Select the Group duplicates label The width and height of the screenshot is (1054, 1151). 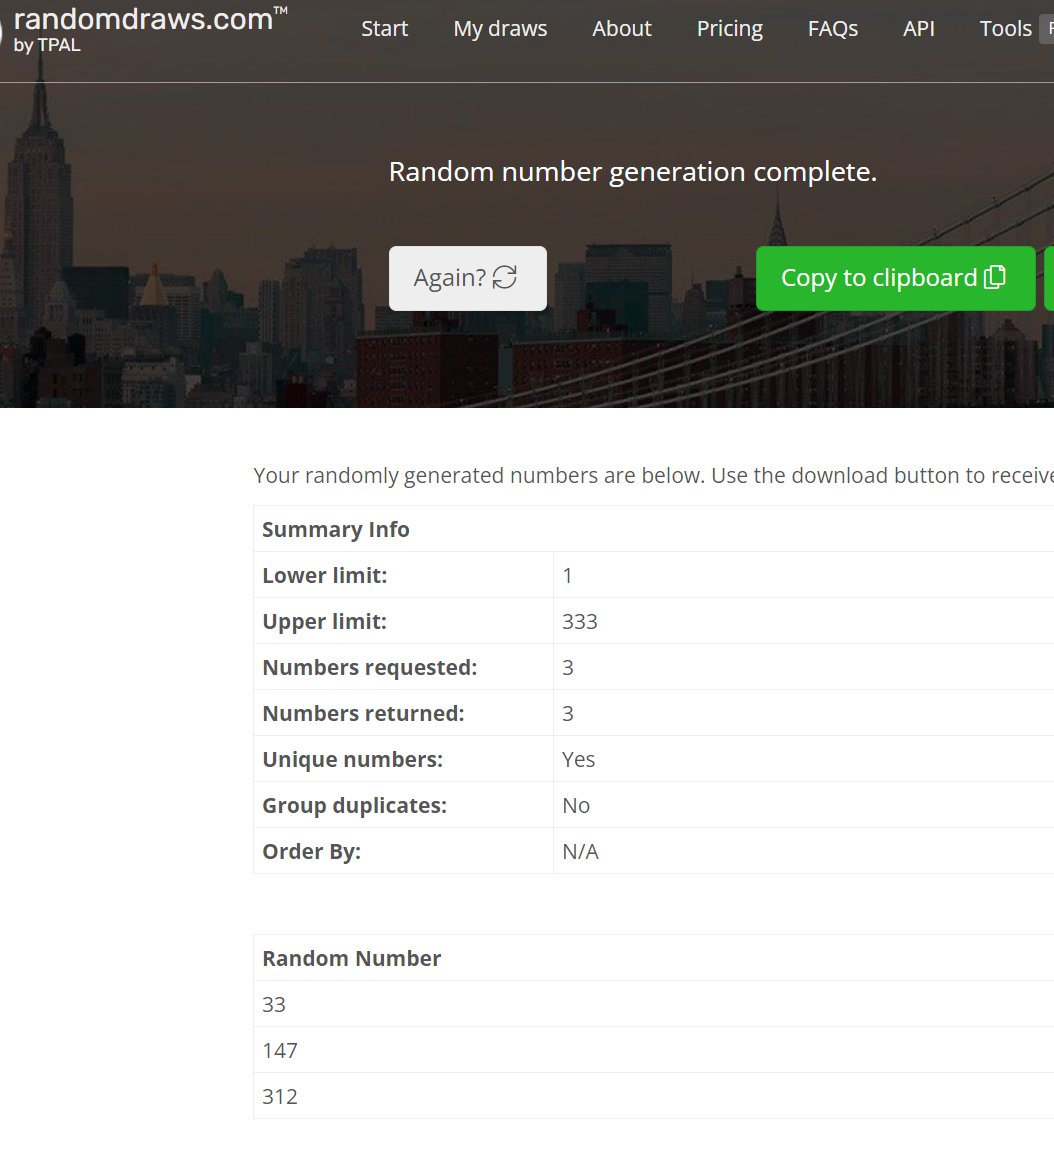point(355,806)
